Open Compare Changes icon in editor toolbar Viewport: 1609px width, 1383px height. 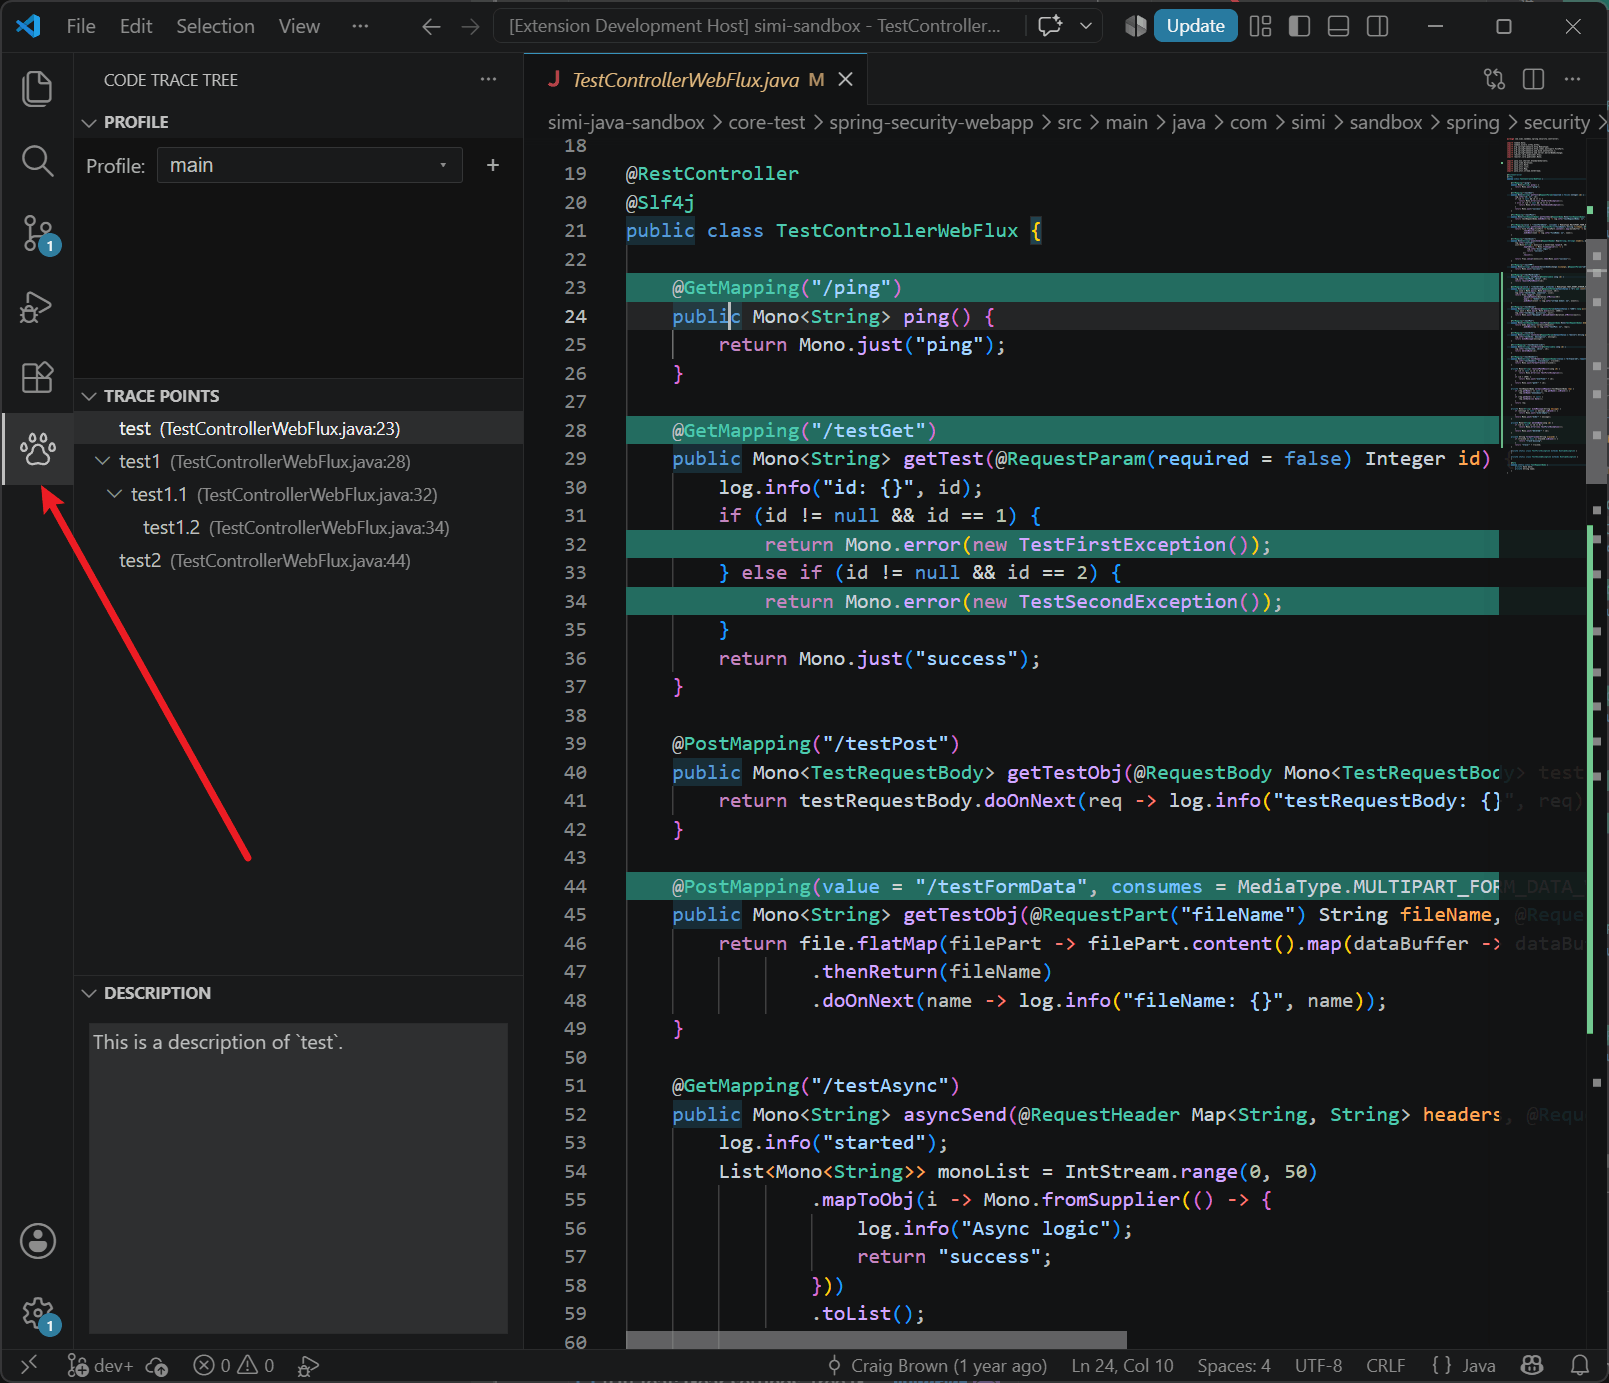click(1494, 79)
